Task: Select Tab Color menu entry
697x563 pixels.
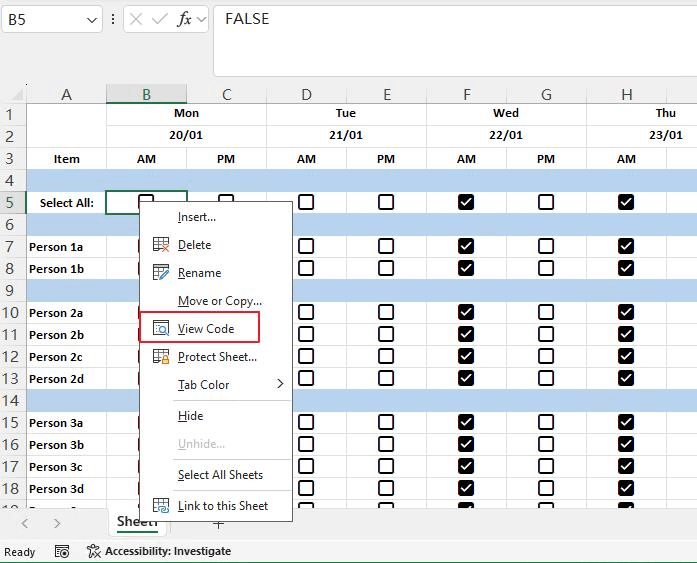Action: coord(216,385)
